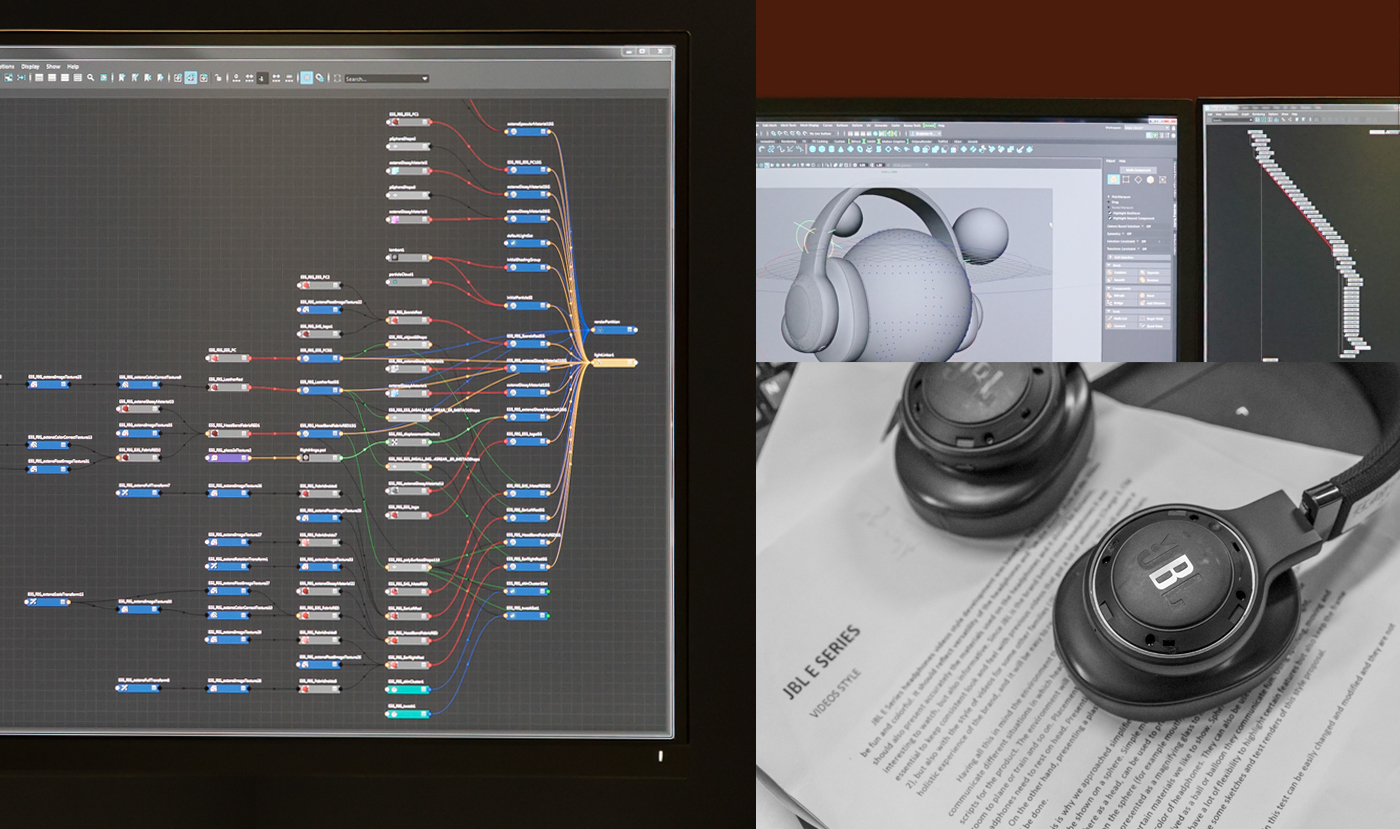Click the lambert1 node's material swatch icon
This screenshot has height=829, width=1400.
395,257
